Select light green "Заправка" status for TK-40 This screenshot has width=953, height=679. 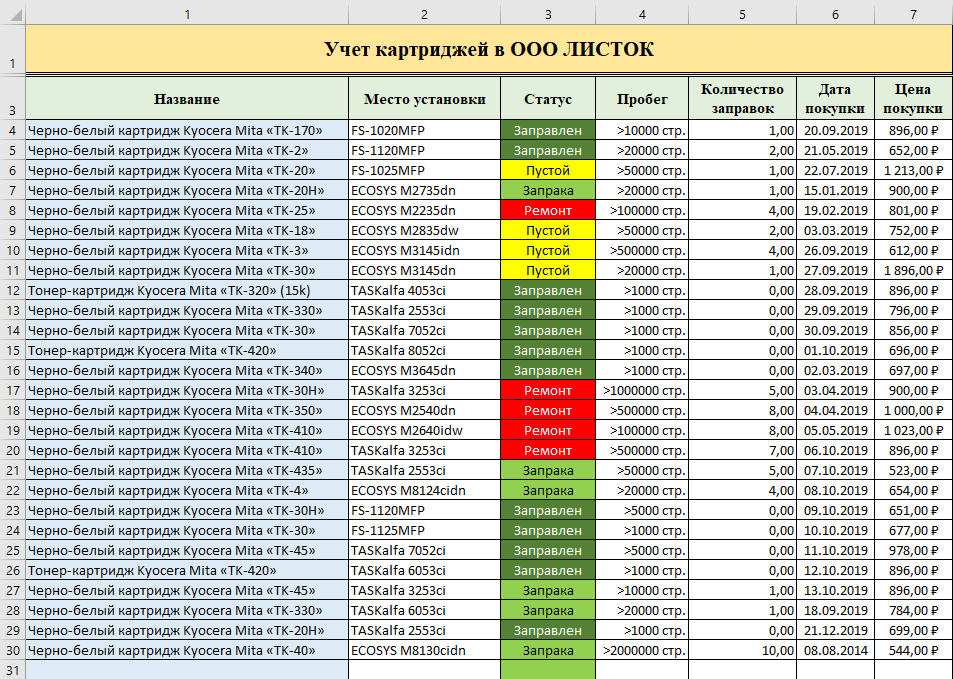click(x=548, y=650)
